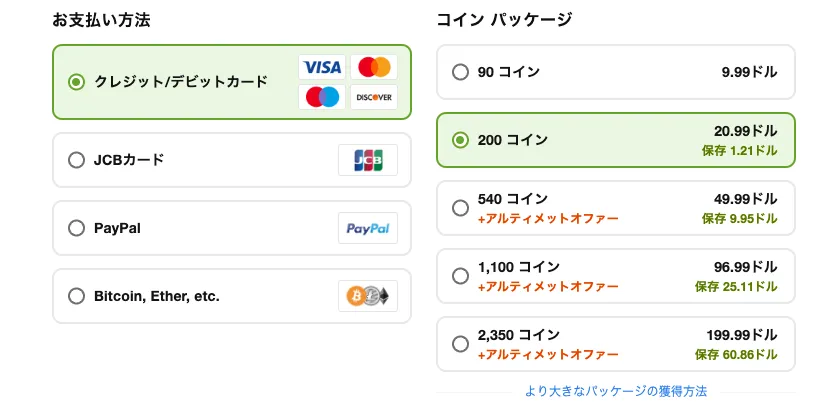This screenshot has width=823, height=414.
Task: Choose the 90 コイン package radio
Action: pyautogui.click(x=460, y=72)
